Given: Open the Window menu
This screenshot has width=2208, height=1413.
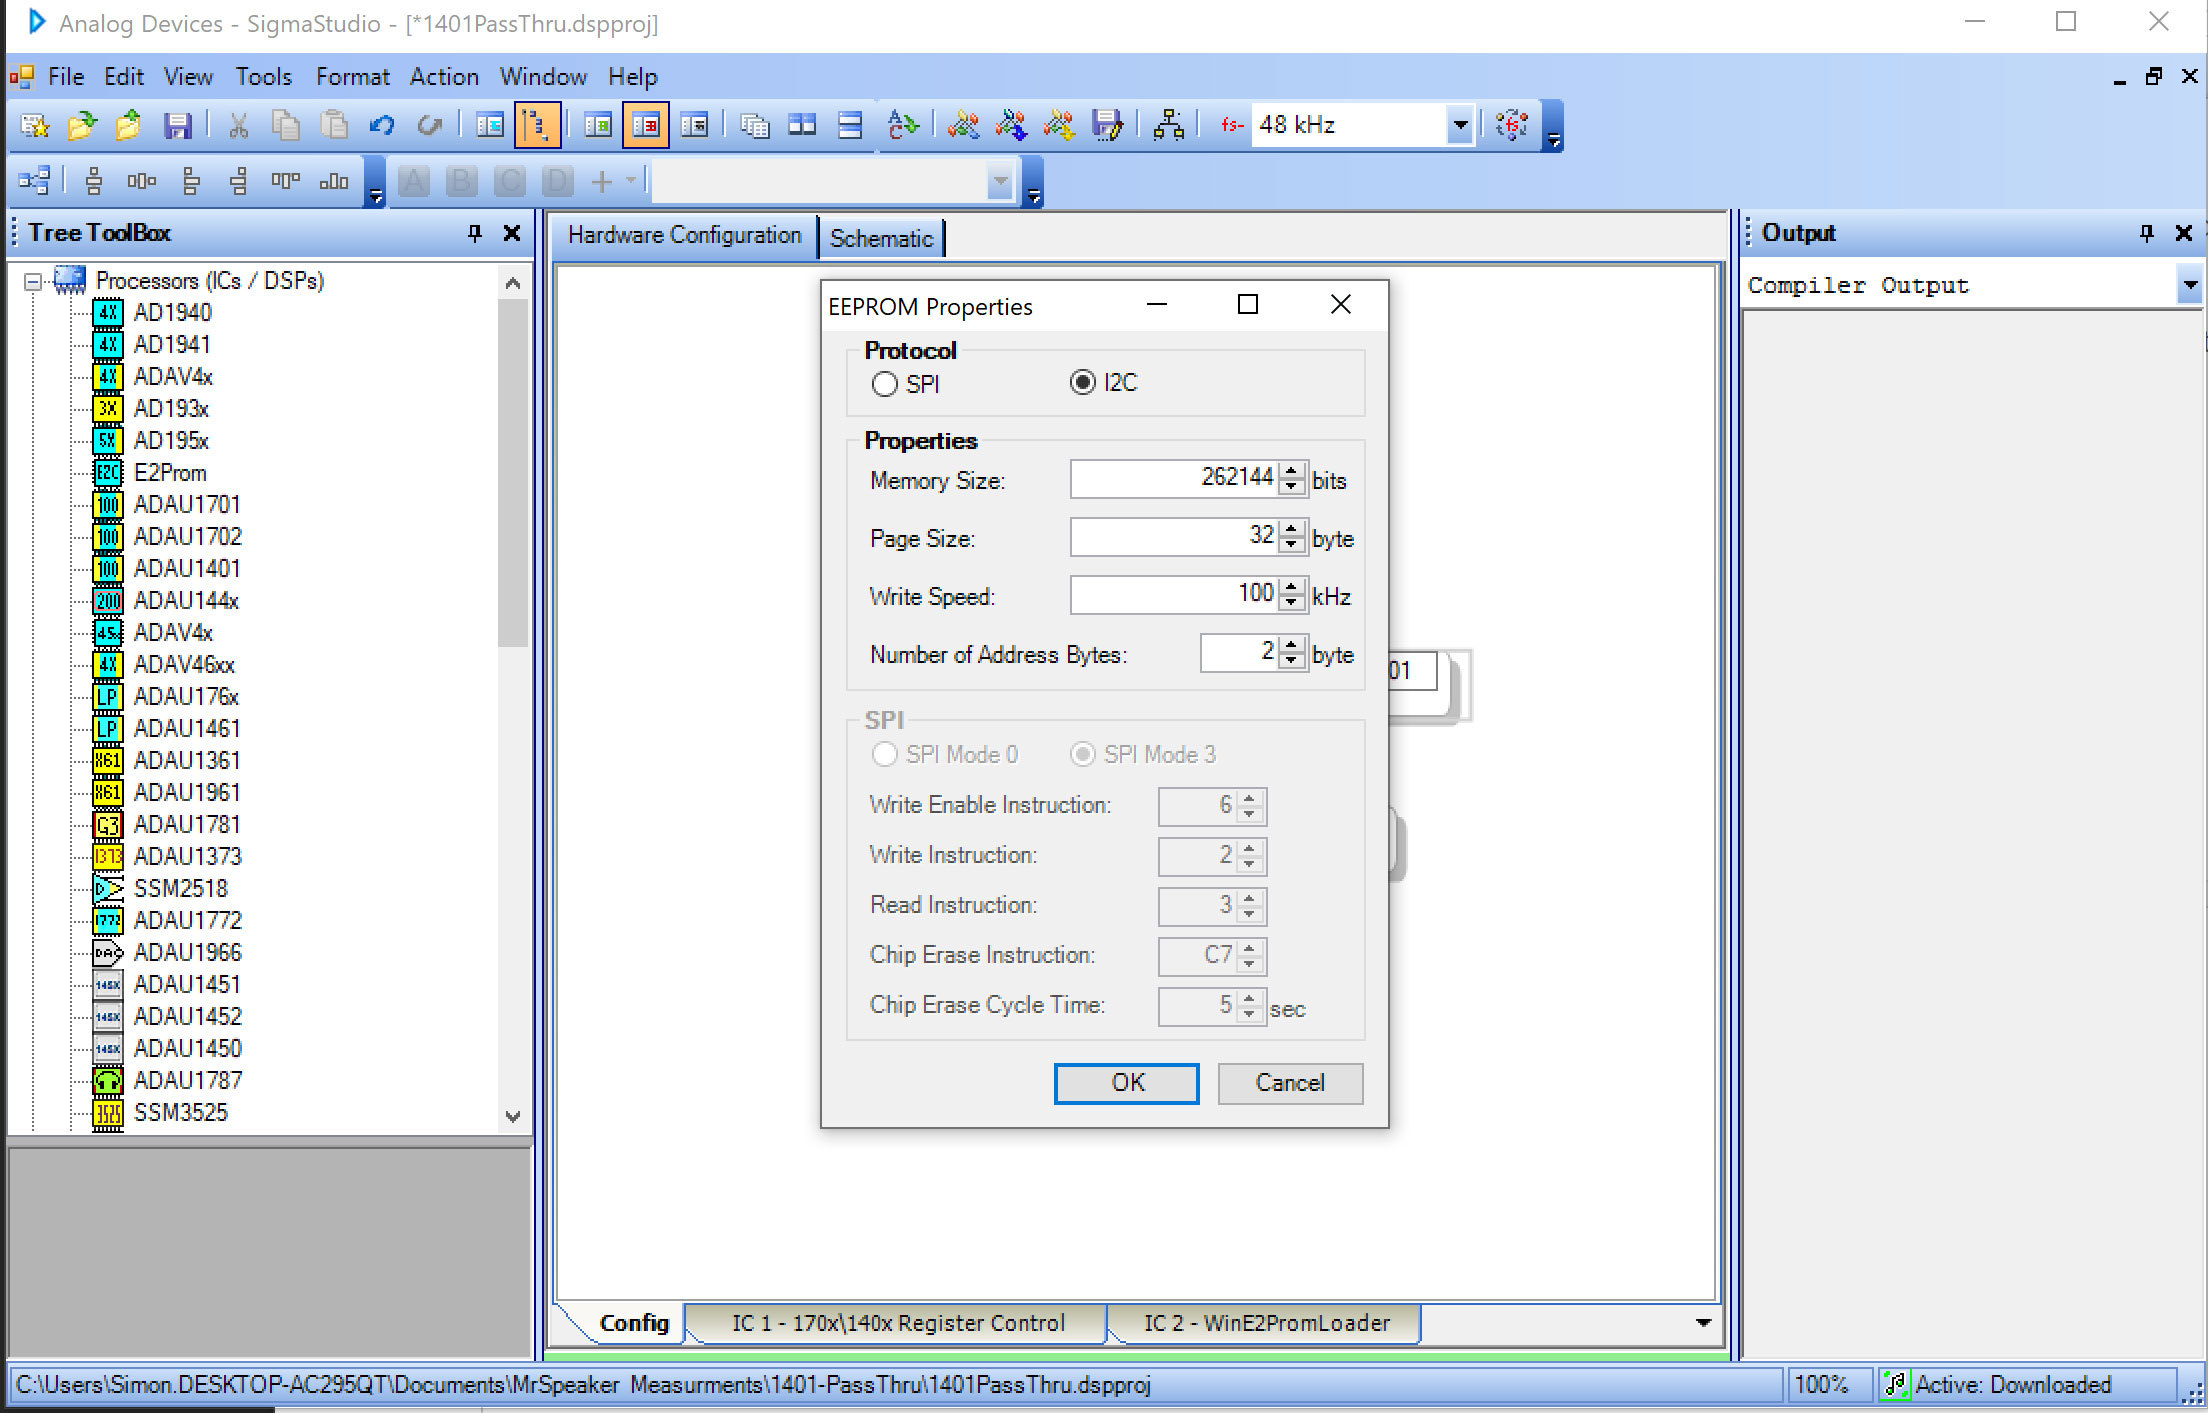Looking at the screenshot, I should coord(543,77).
